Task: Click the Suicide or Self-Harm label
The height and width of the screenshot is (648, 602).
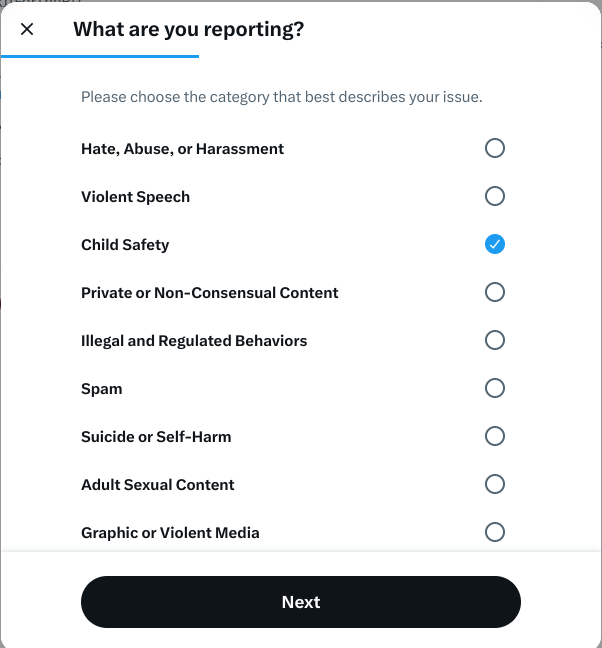Action: 156,437
